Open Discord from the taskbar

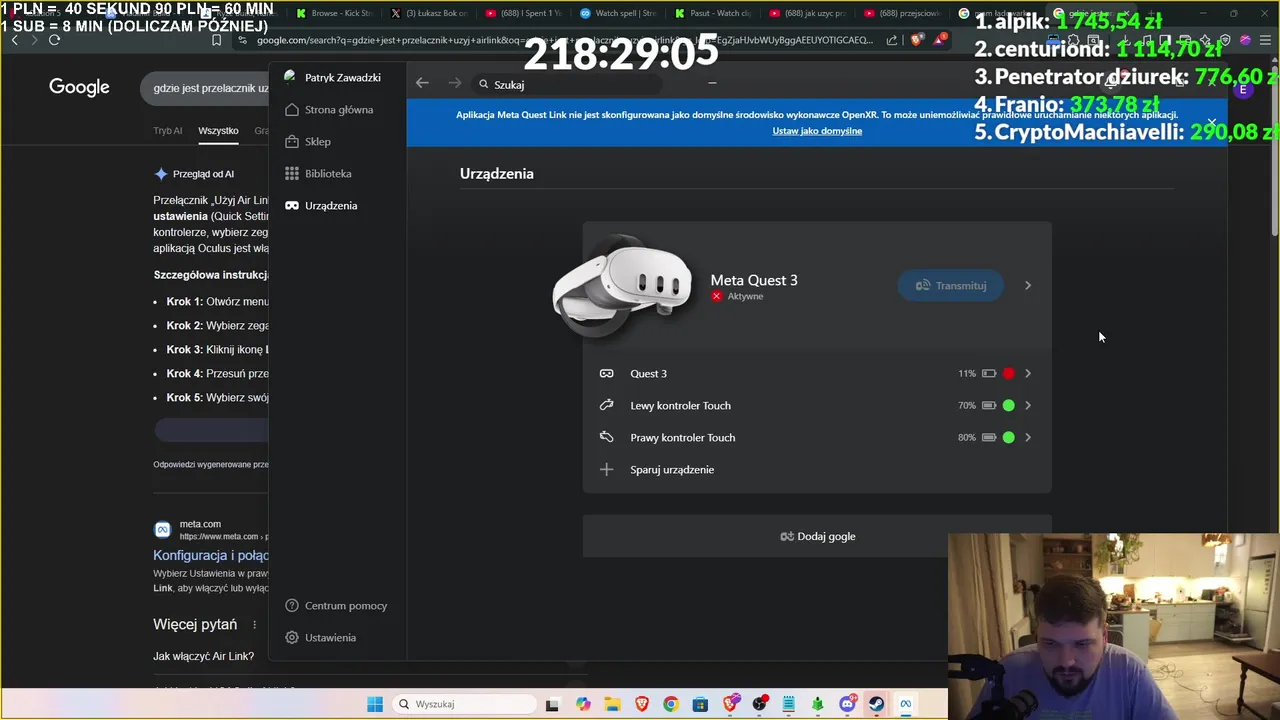pos(847,704)
